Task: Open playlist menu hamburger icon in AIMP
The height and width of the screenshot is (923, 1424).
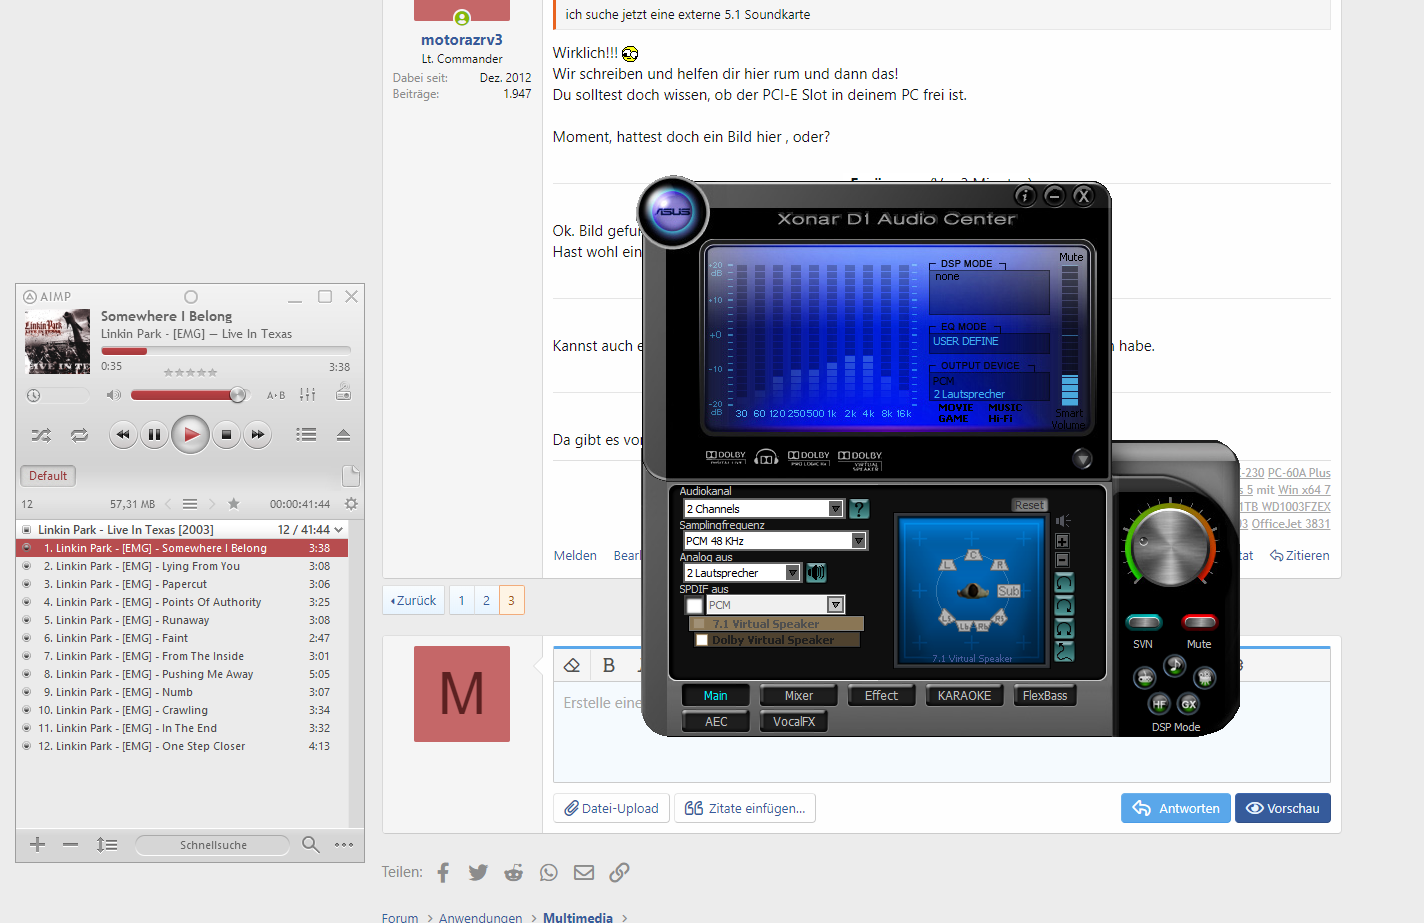Action: [190, 504]
